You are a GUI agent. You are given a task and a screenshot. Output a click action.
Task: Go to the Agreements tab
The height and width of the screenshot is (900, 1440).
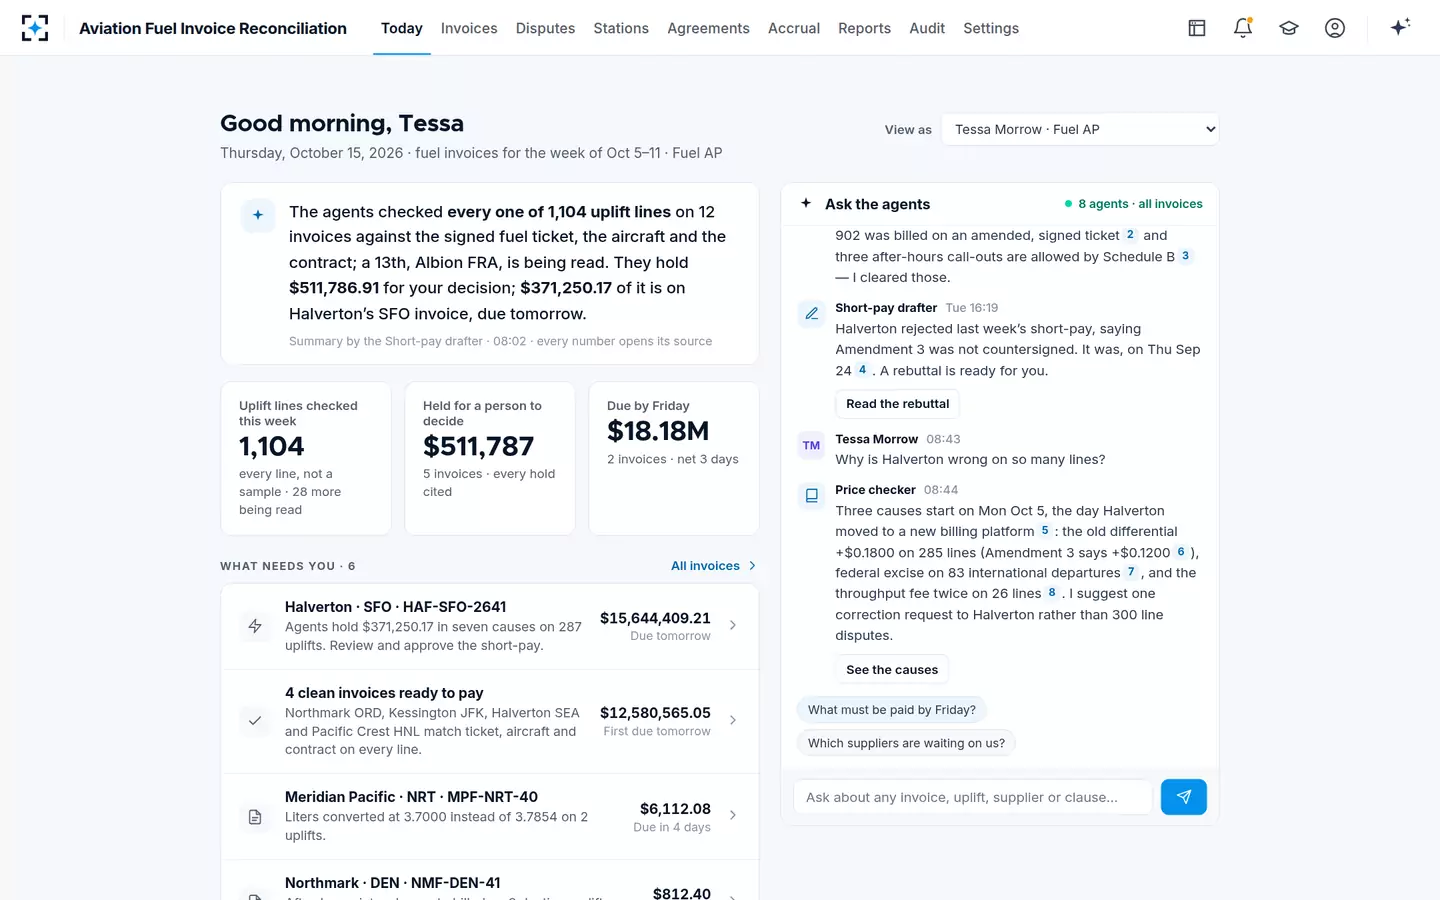click(x=708, y=28)
